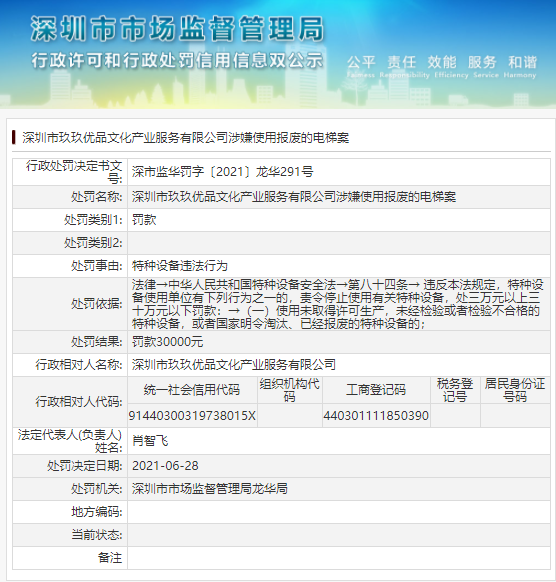This screenshot has width=556, height=582.
Task: Click the 特种设备违法行为 reason text
Action: tap(180, 266)
